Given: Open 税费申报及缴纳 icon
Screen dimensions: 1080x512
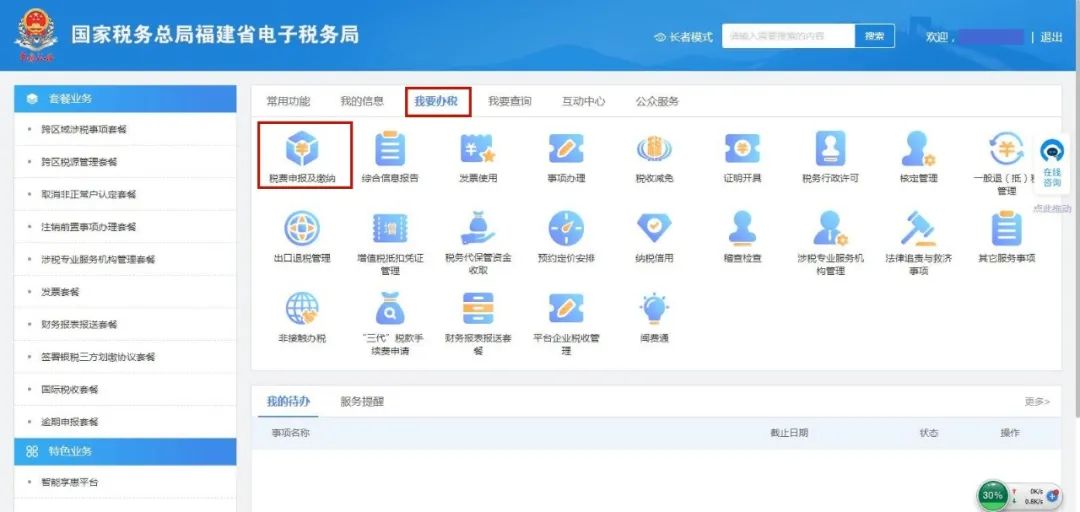Looking at the screenshot, I should click(x=302, y=150).
